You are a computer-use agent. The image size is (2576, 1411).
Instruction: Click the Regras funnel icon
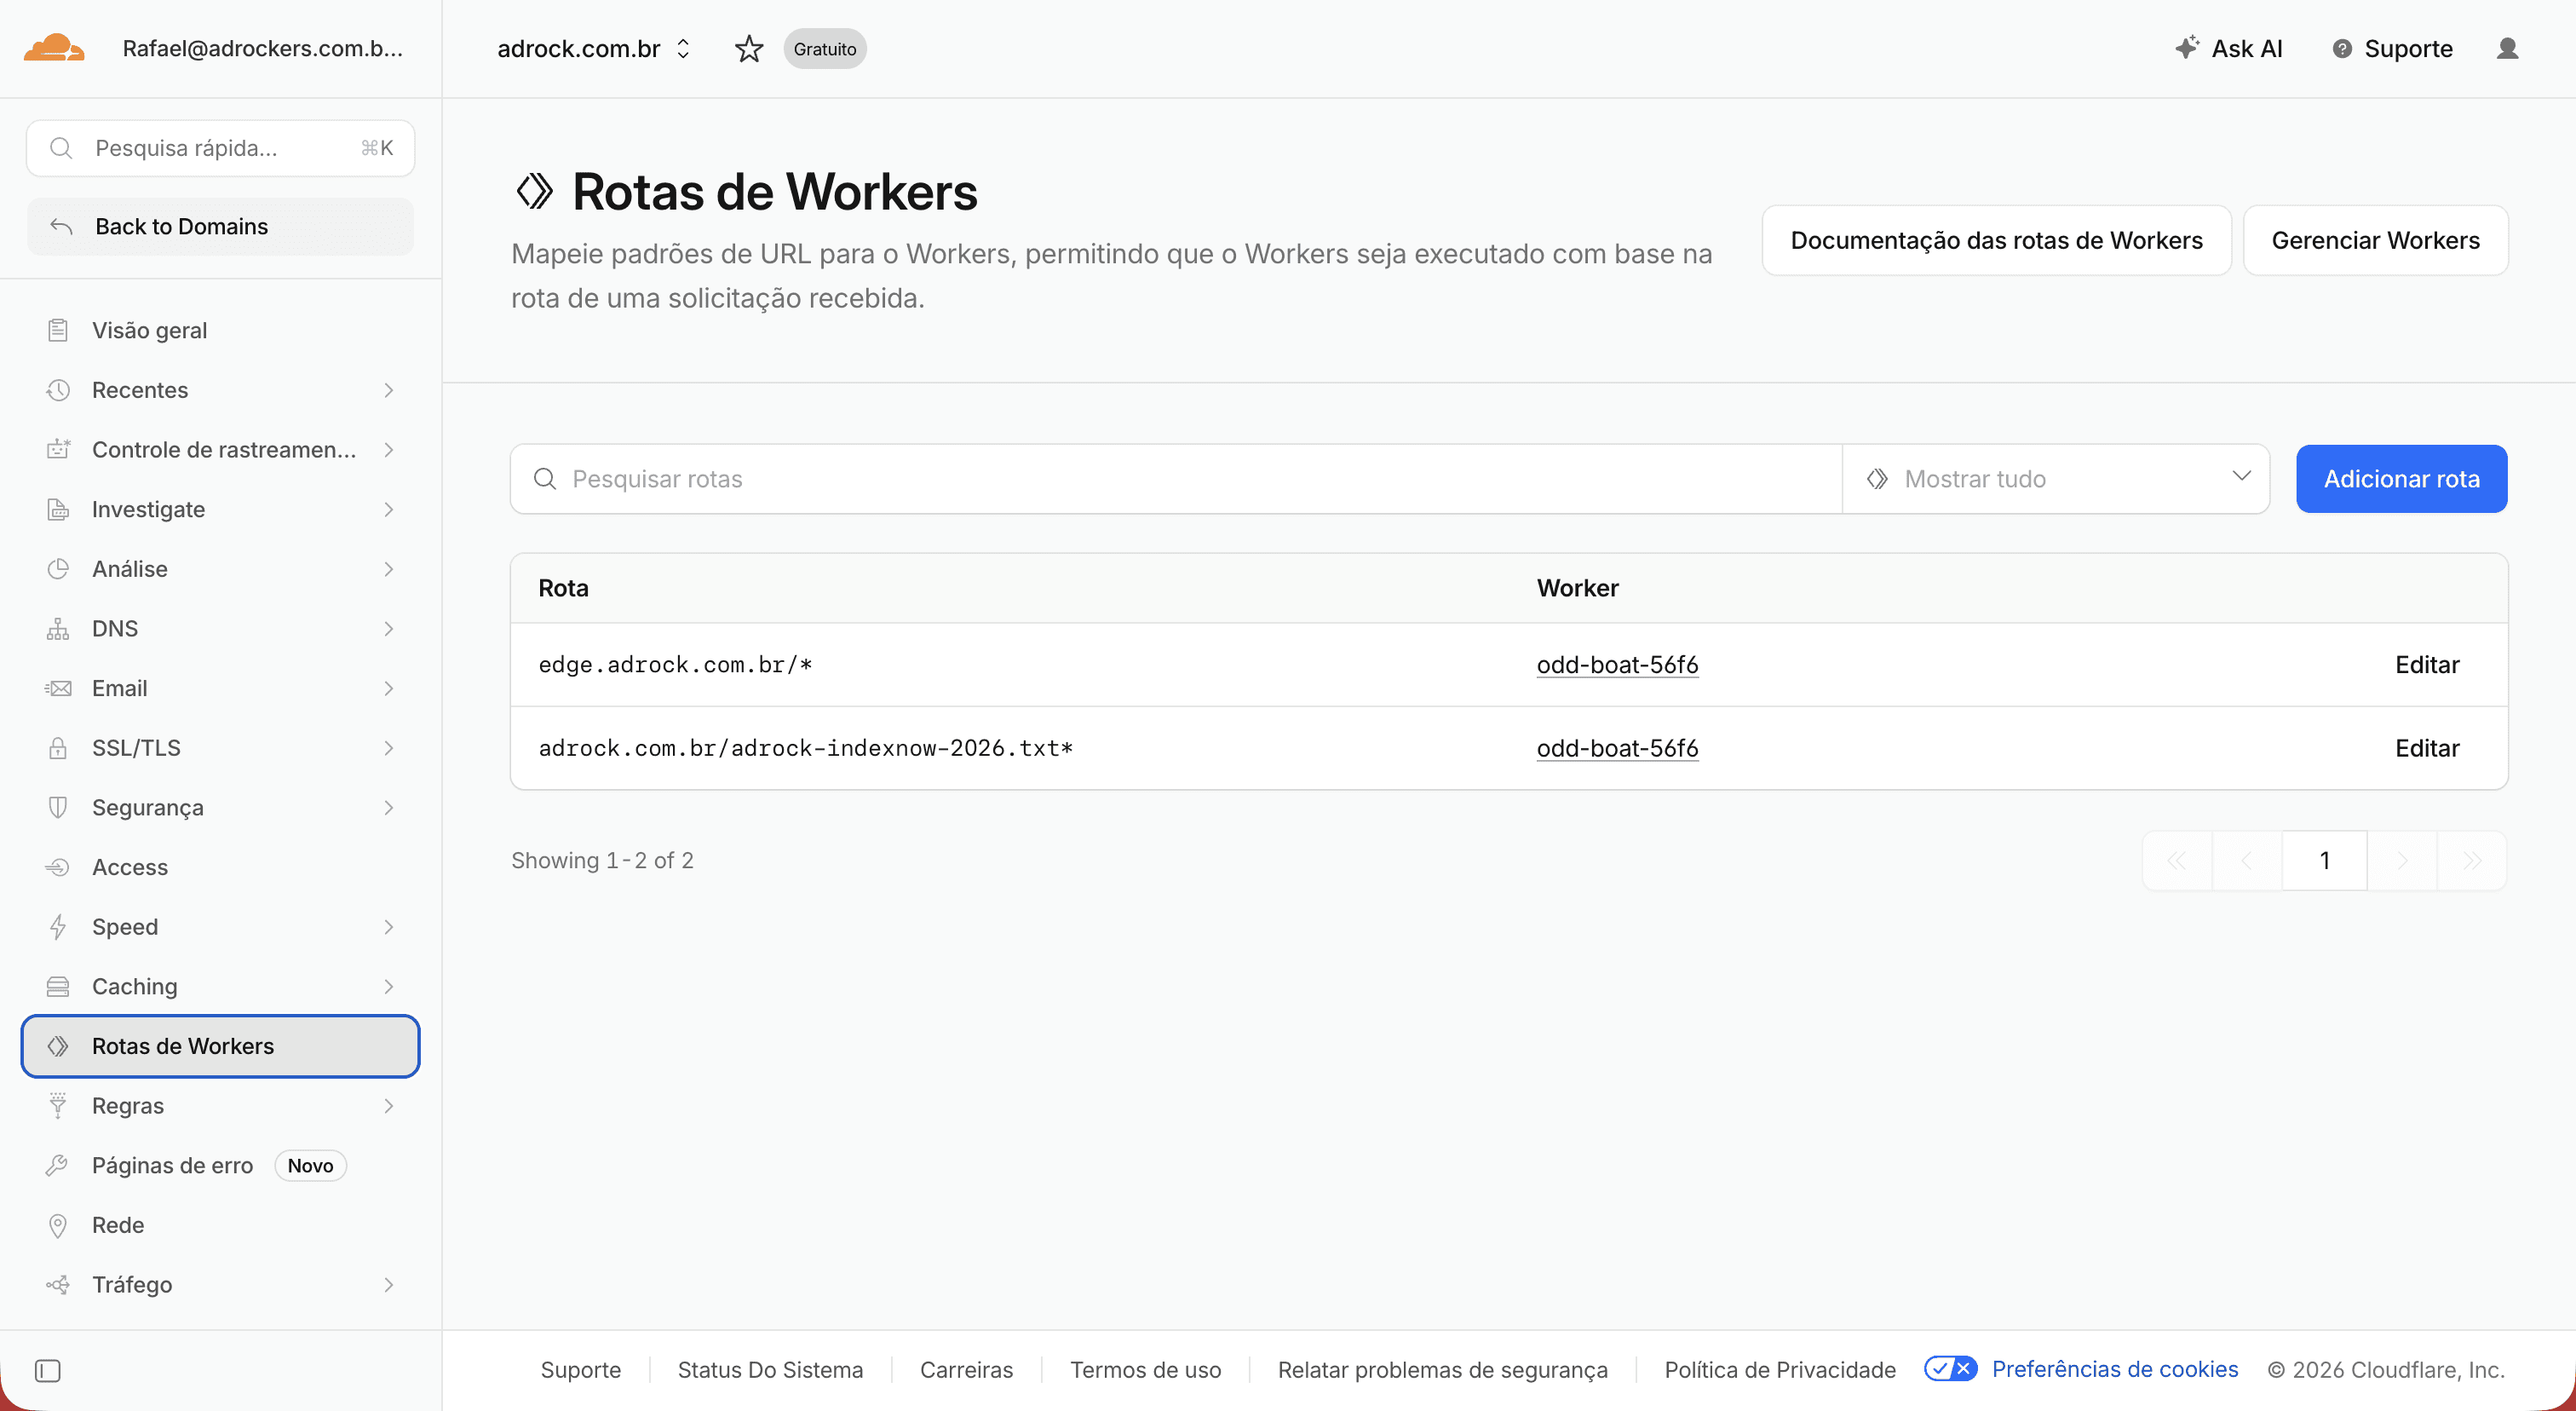click(58, 1105)
